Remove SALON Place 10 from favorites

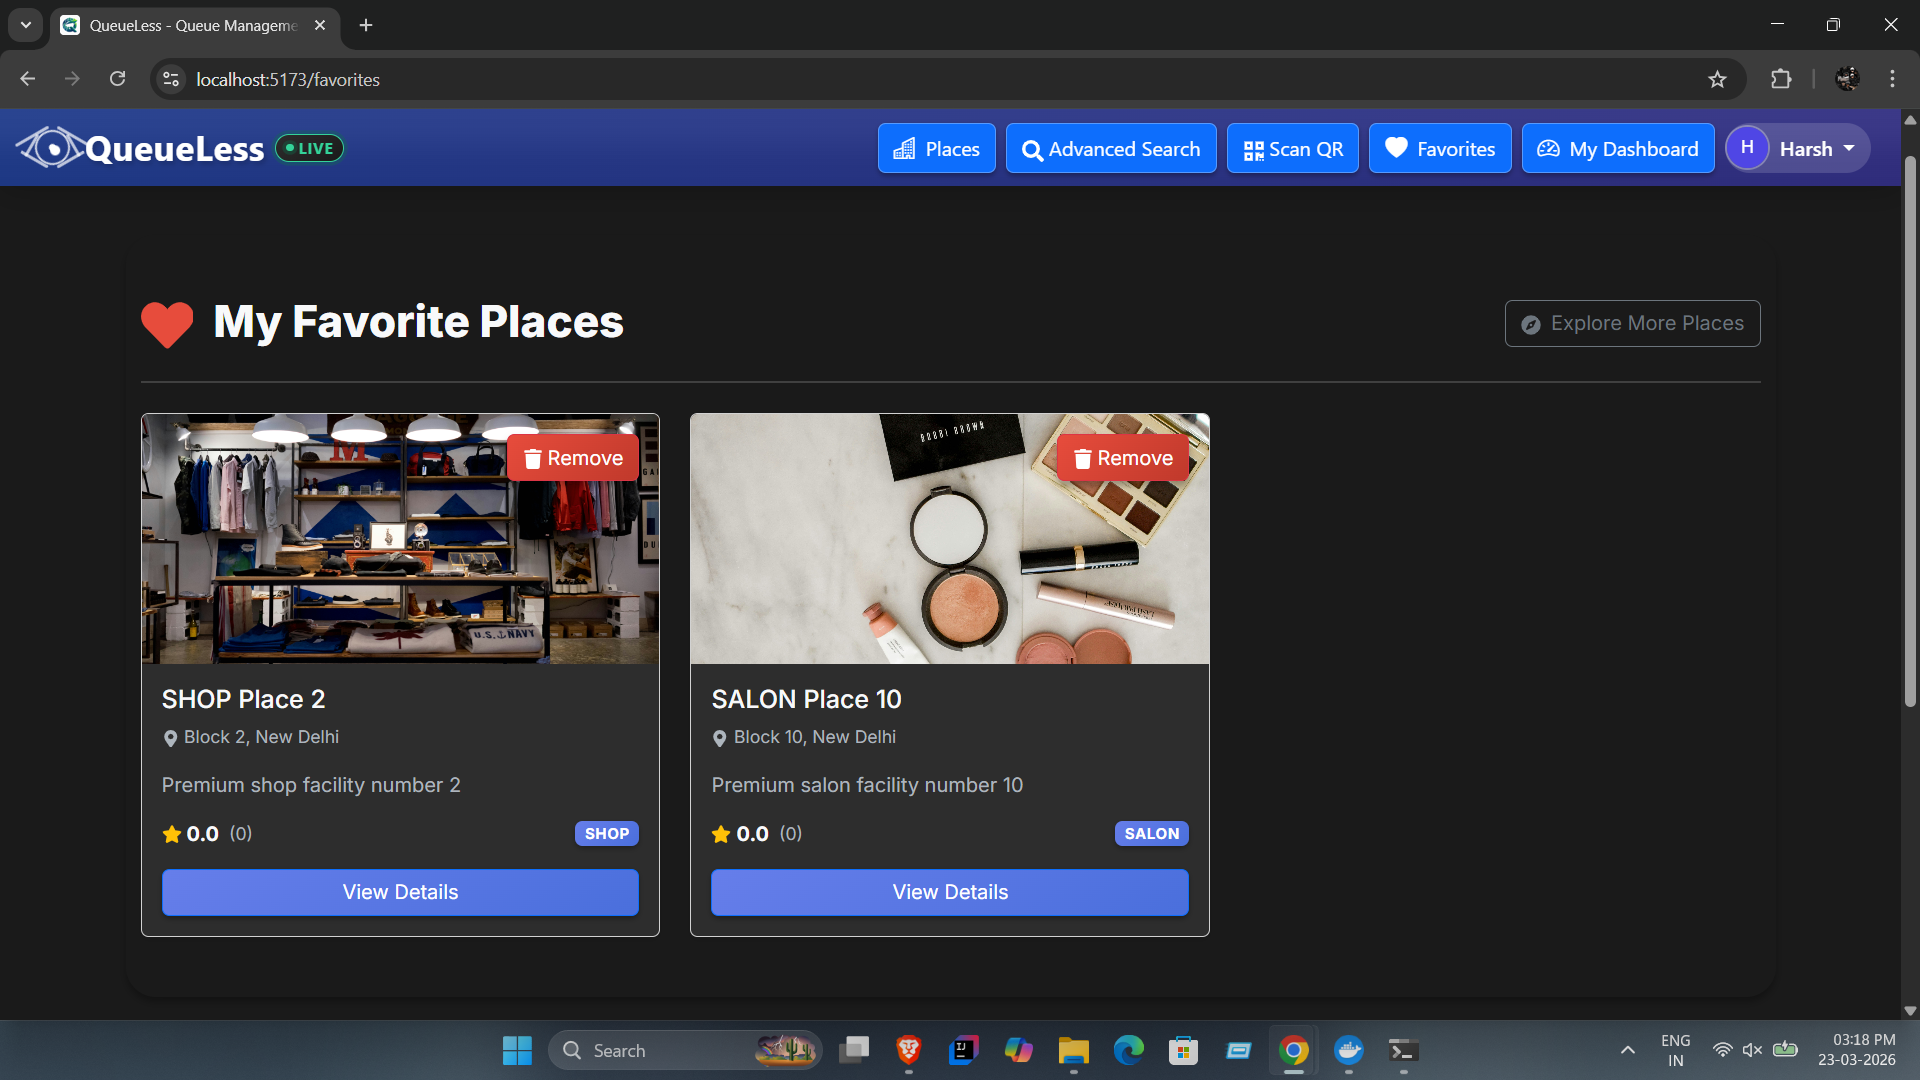(x=1123, y=458)
